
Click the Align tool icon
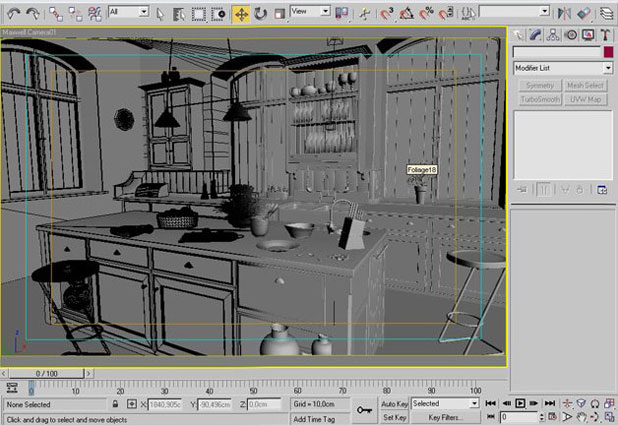coord(584,14)
